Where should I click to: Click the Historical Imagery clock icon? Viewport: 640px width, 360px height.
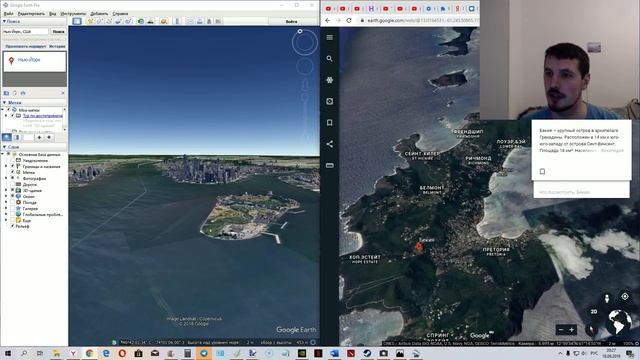click(x=141, y=21)
